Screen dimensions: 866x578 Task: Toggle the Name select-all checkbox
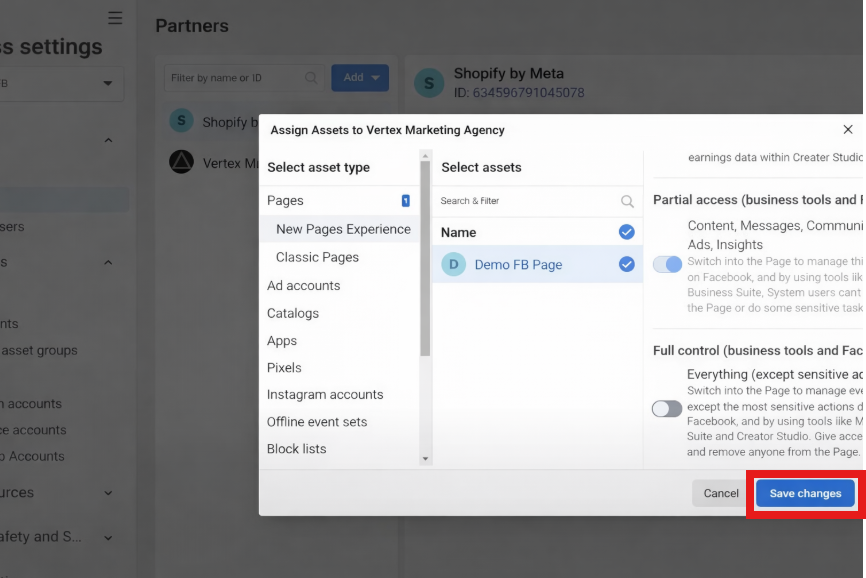(x=626, y=232)
